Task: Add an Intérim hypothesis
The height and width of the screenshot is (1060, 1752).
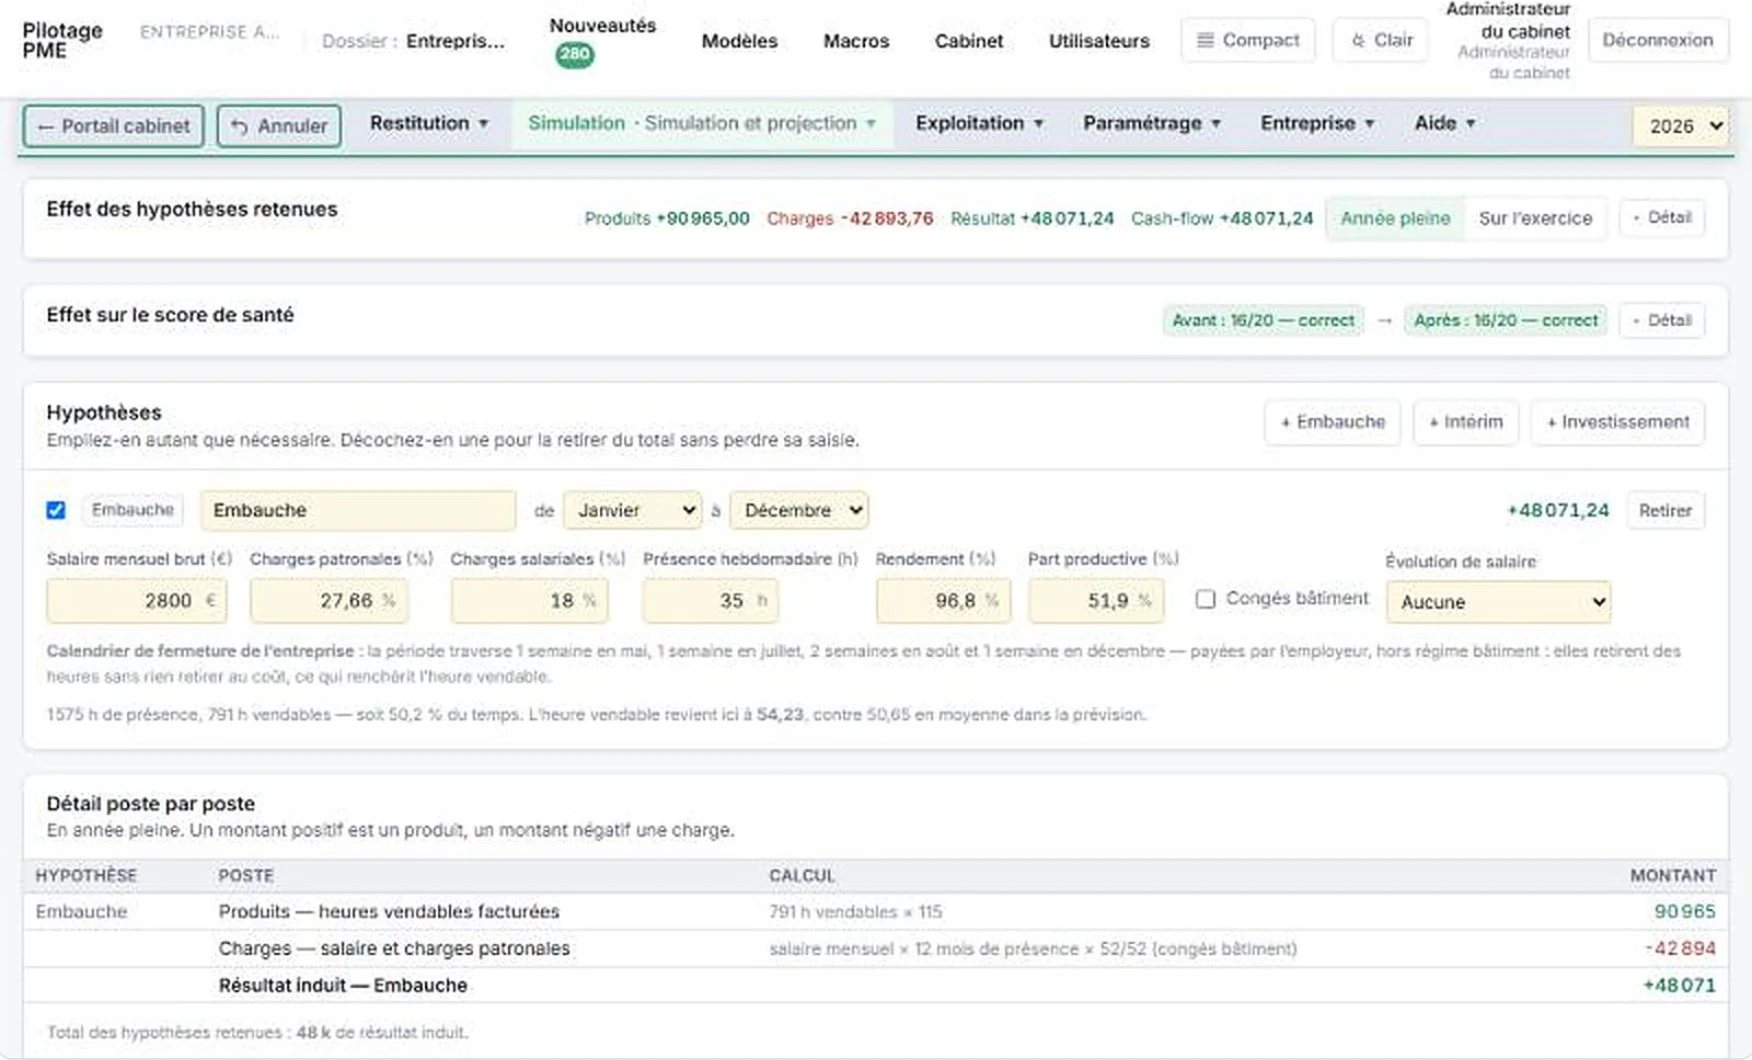Action: [1465, 422]
